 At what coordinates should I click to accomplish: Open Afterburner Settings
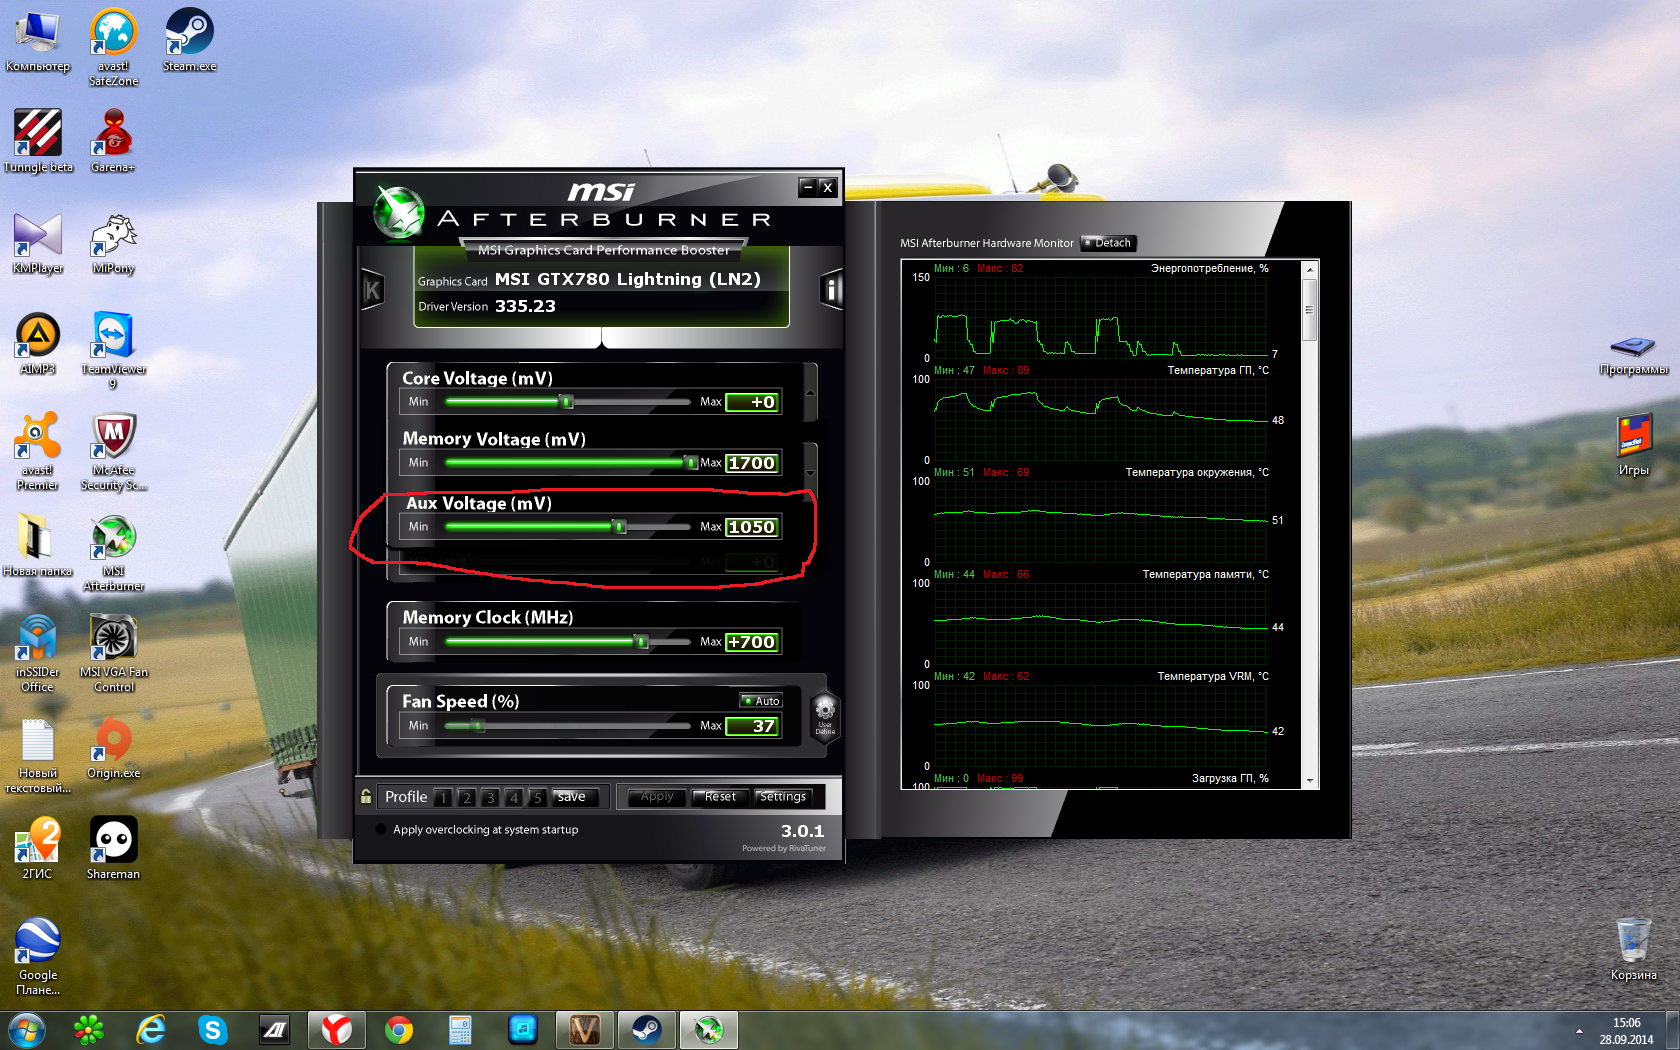click(x=782, y=797)
